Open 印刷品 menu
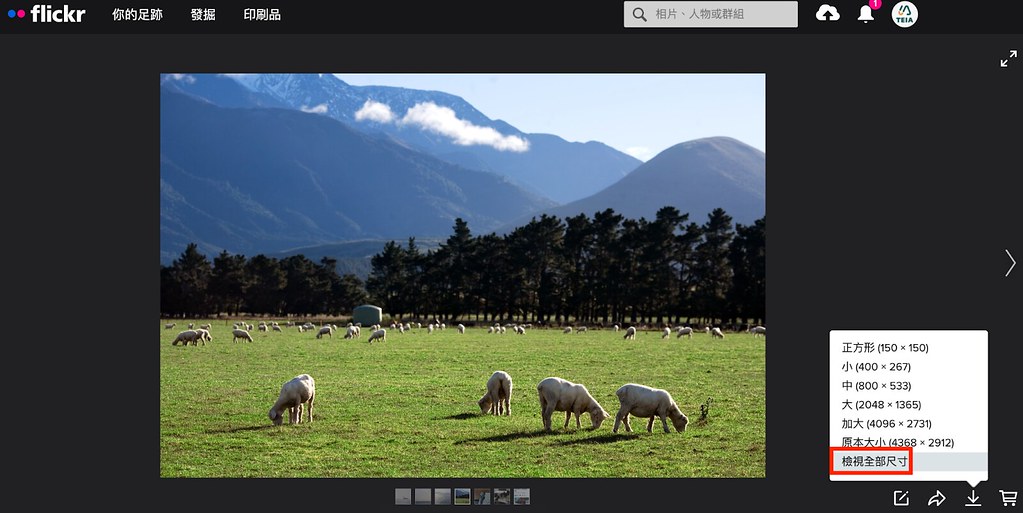1023x513 pixels. pyautogui.click(x=262, y=14)
